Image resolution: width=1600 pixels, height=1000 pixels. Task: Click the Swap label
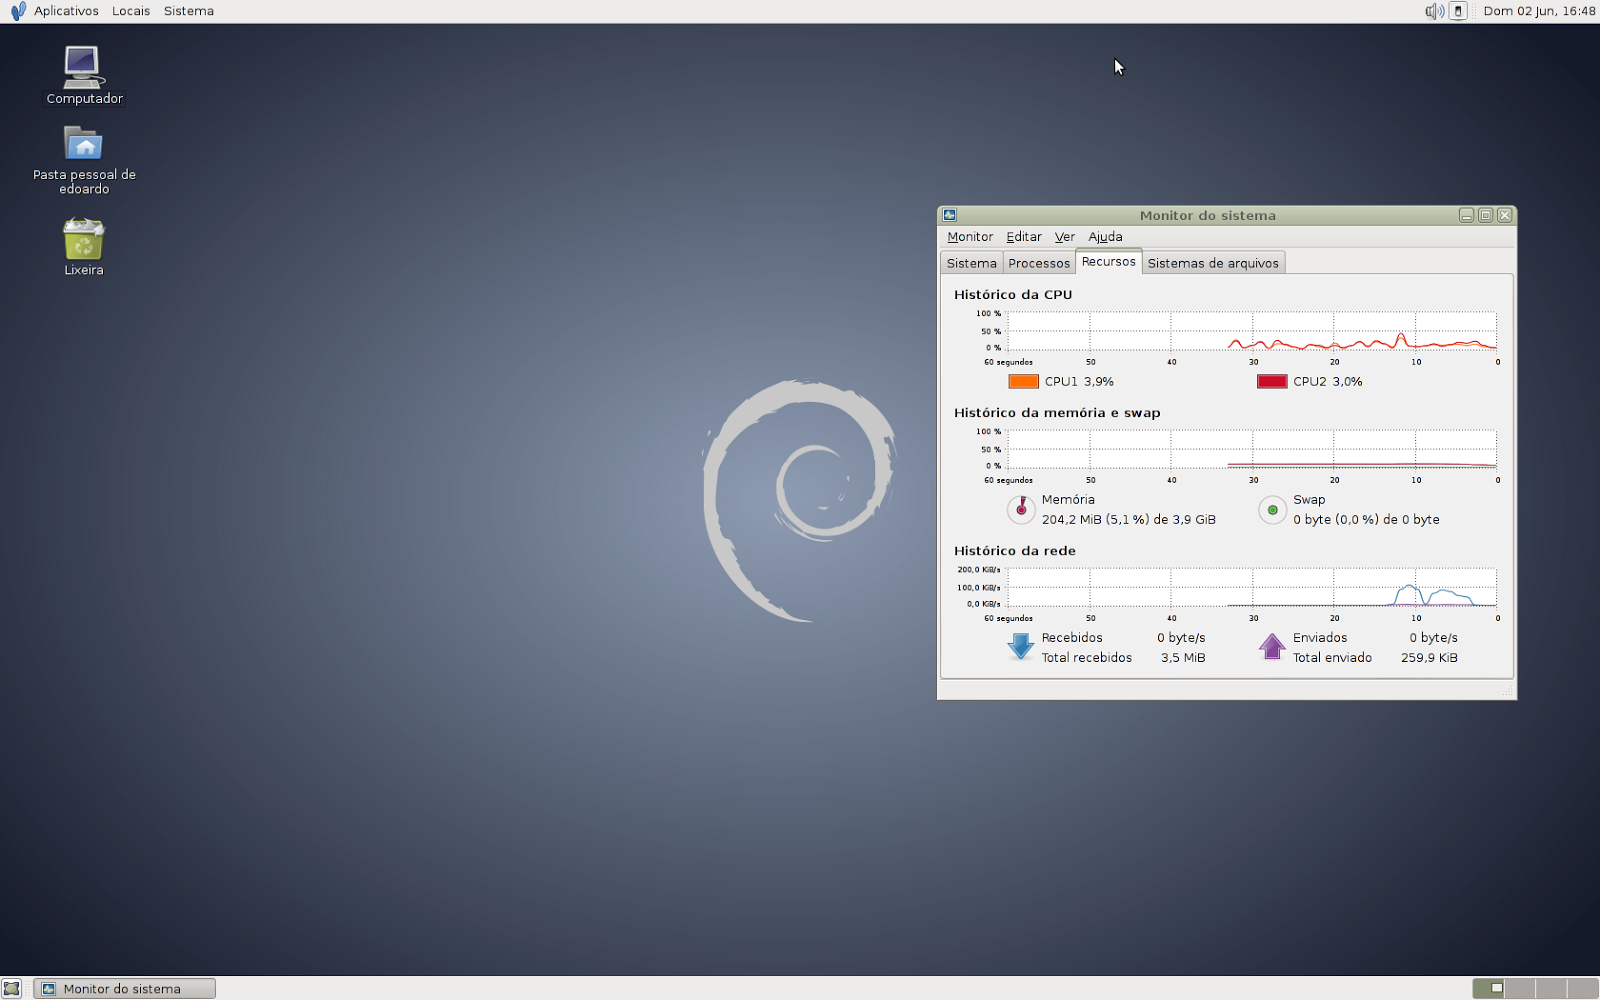(1309, 500)
